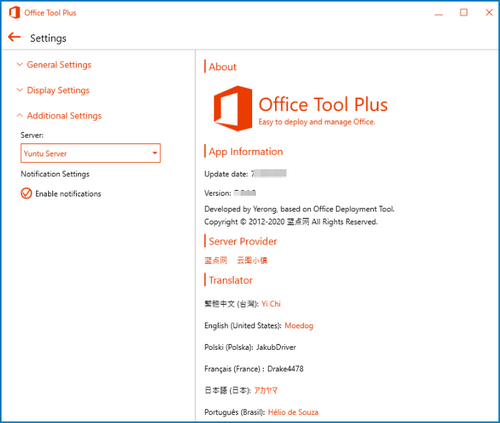Screen dimensions: 500x423
Task: Go back using the orange arrow
Action: pos(15,37)
